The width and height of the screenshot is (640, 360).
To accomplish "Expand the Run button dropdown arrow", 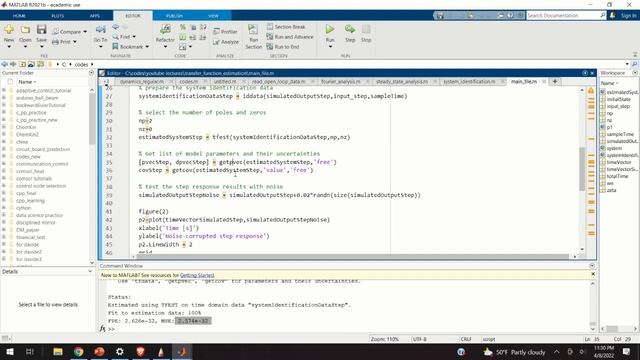I will (330, 47).
